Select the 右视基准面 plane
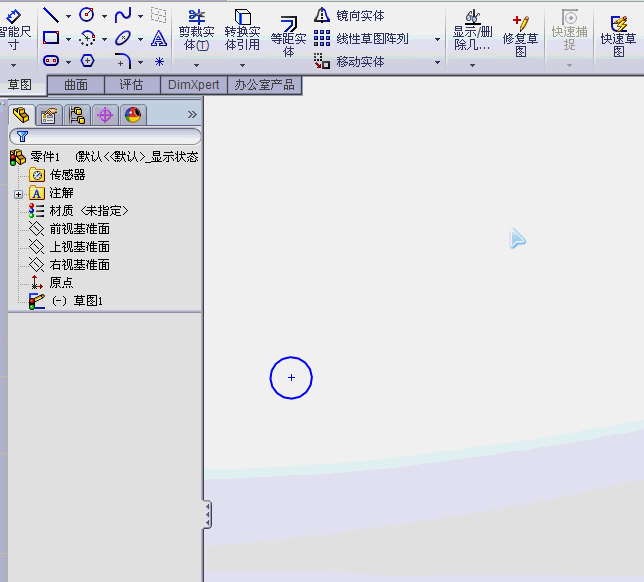The width and height of the screenshot is (644, 582). pos(69,265)
